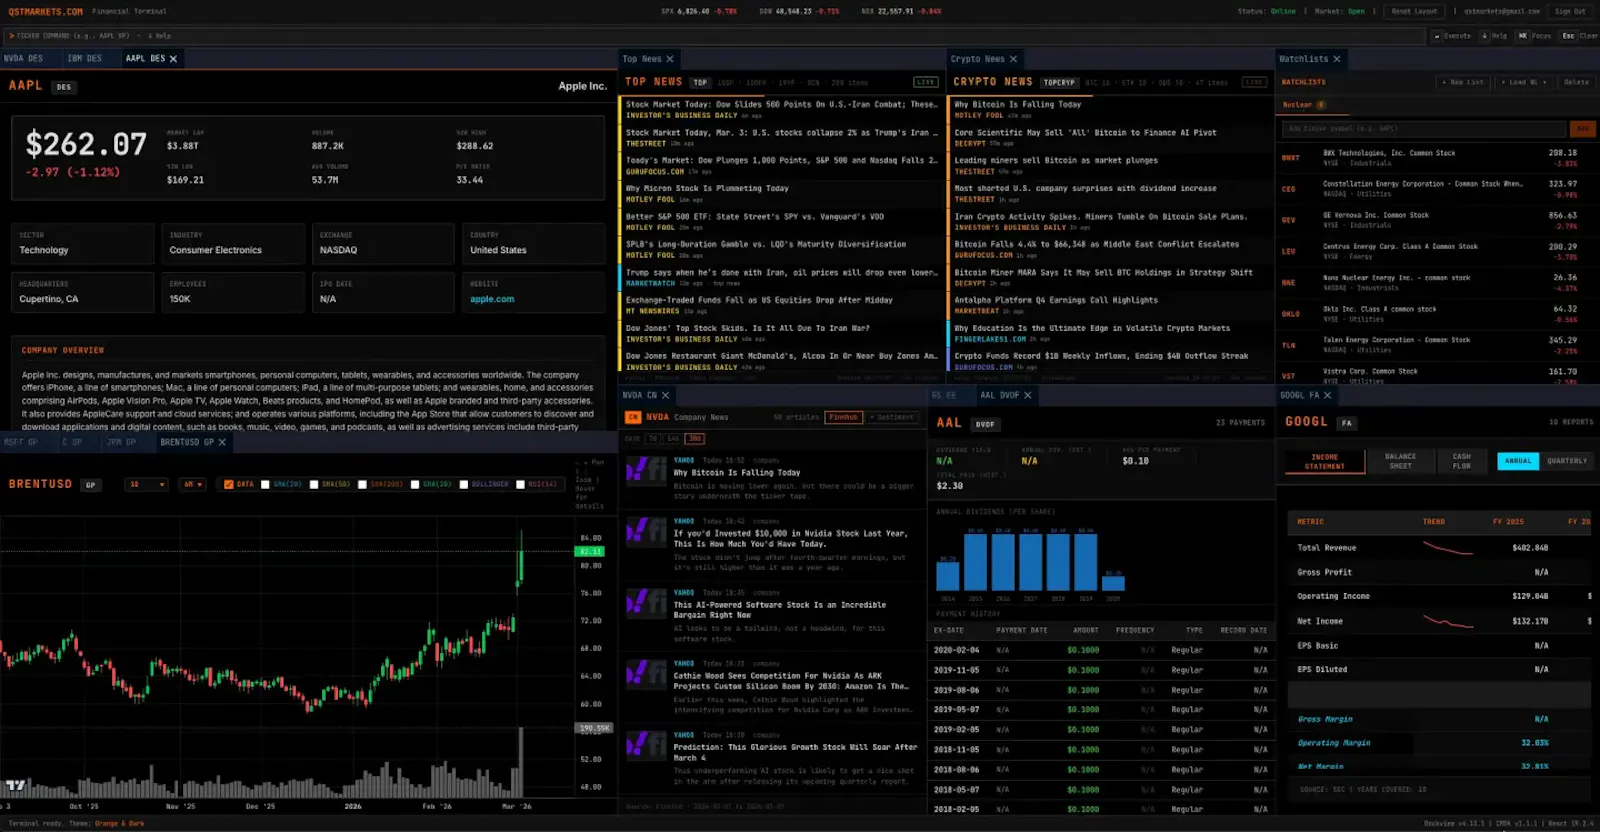The width and height of the screenshot is (1600, 832).
Task: Click the FA badge next to GOOGL
Action: point(1347,423)
